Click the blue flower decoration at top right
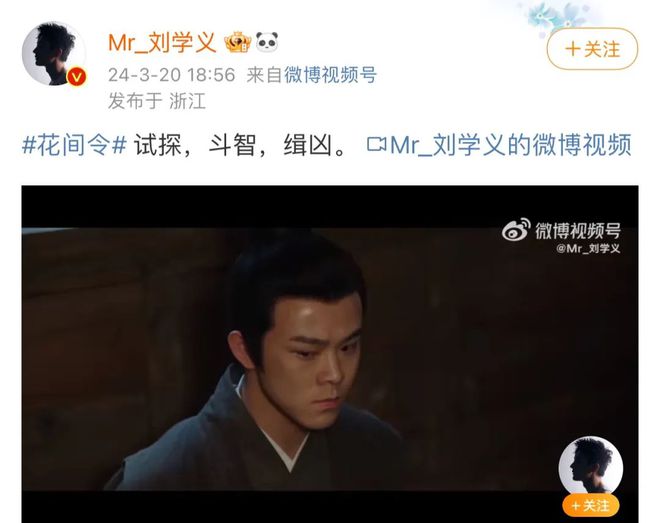Screen dimensions: 660x523 (557, 17)
